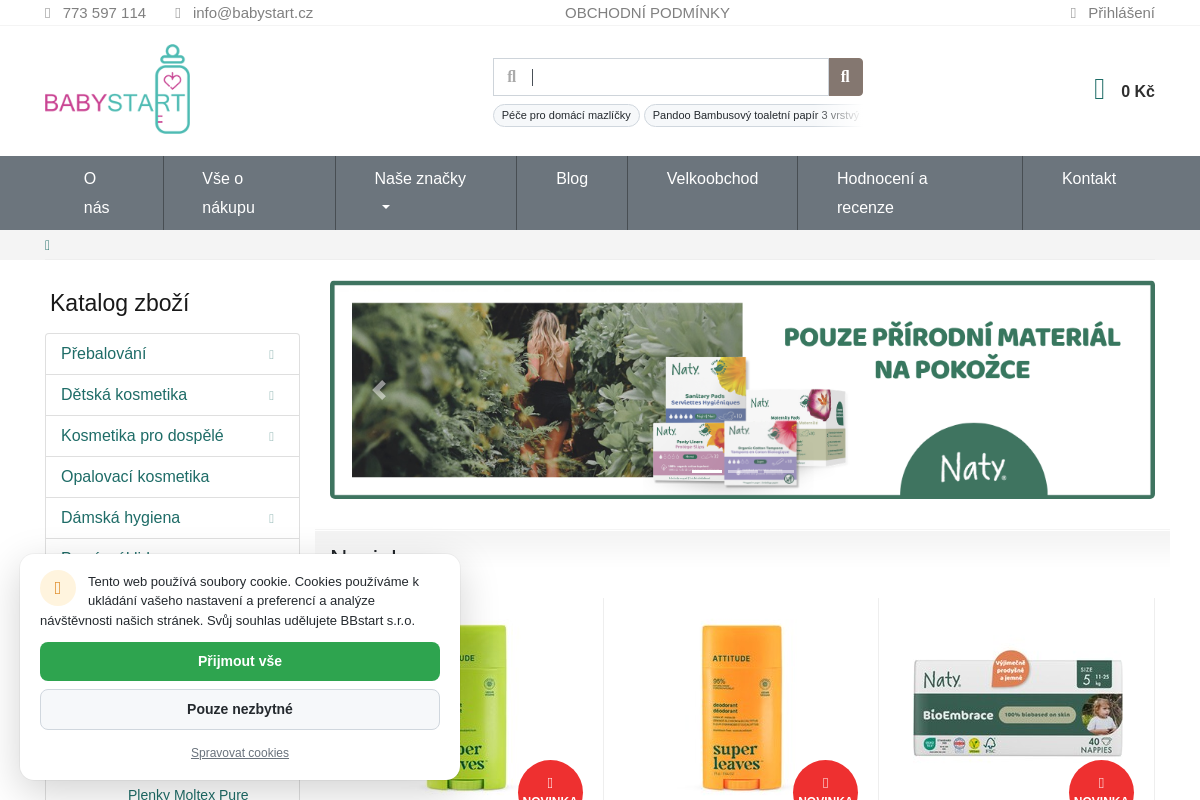1200x800 pixels.
Task: Click the Přihlášení login link
Action: coord(1121,13)
